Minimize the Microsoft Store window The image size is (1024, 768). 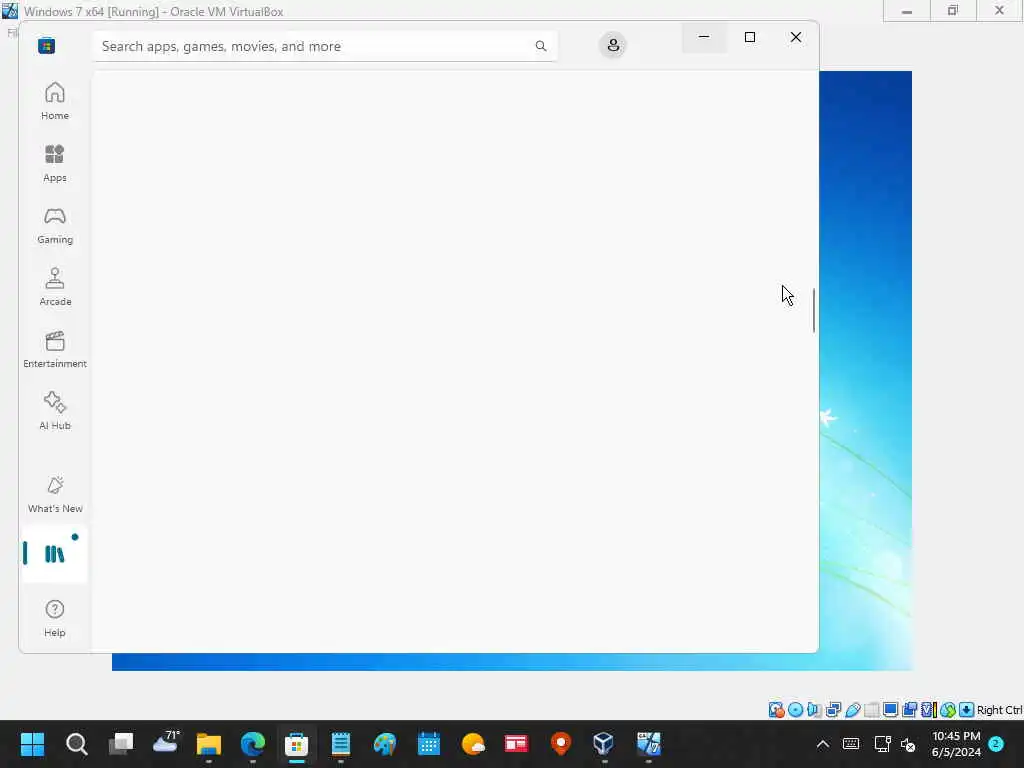coord(704,37)
